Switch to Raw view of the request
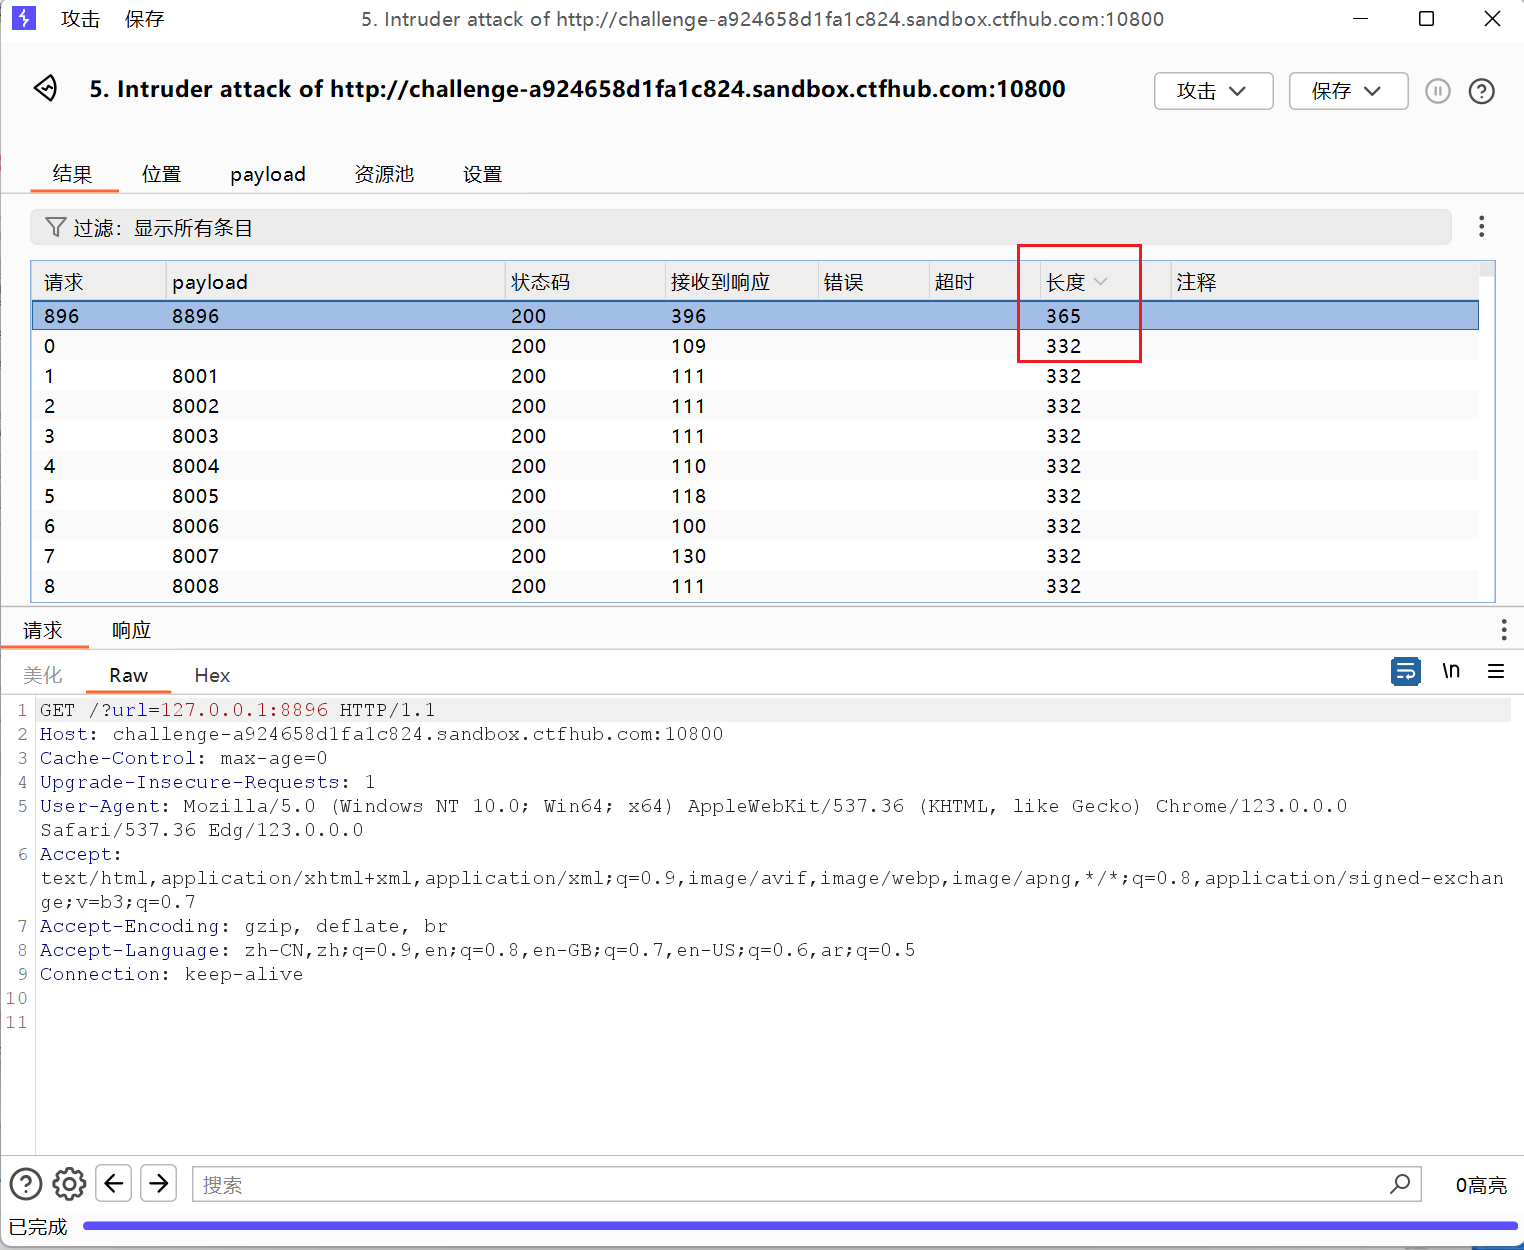The image size is (1524, 1250). (x=129, y=675)
